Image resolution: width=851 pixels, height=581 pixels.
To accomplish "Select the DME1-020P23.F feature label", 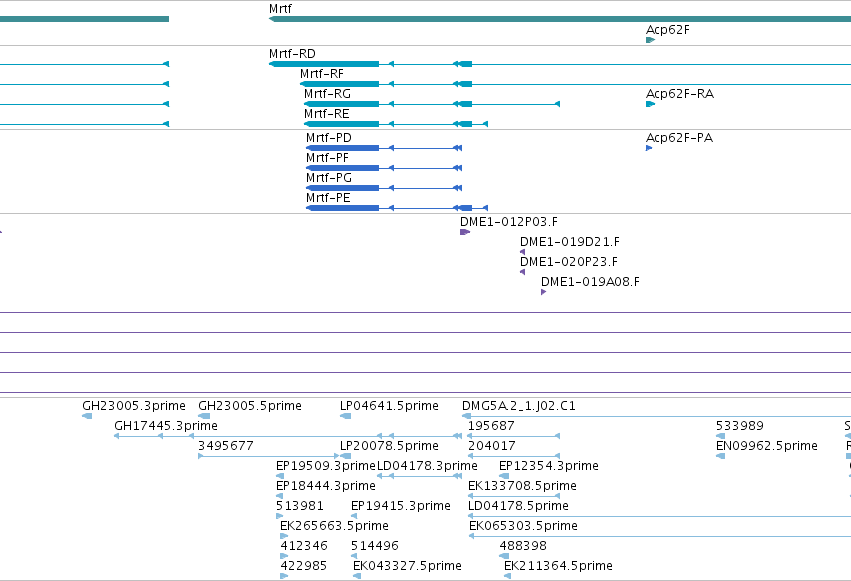I will [x=569, y=262].
